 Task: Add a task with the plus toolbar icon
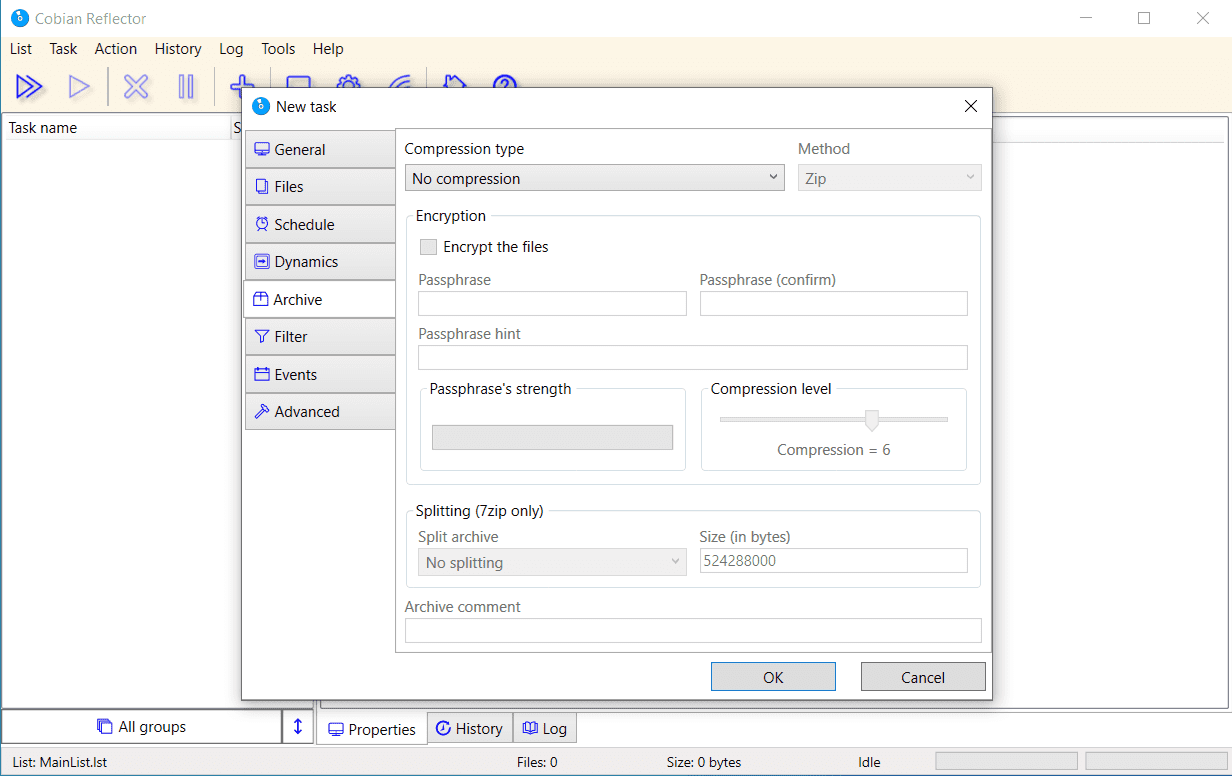[x=240, y=82]
